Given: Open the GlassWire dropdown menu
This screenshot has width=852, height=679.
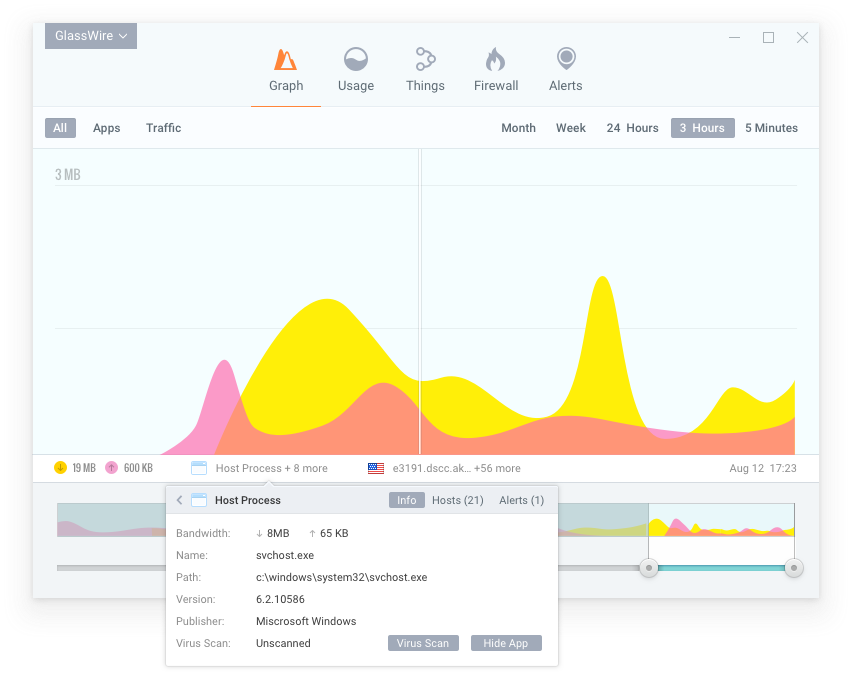Looking at the screenshot, I should [x=91, y=36].
